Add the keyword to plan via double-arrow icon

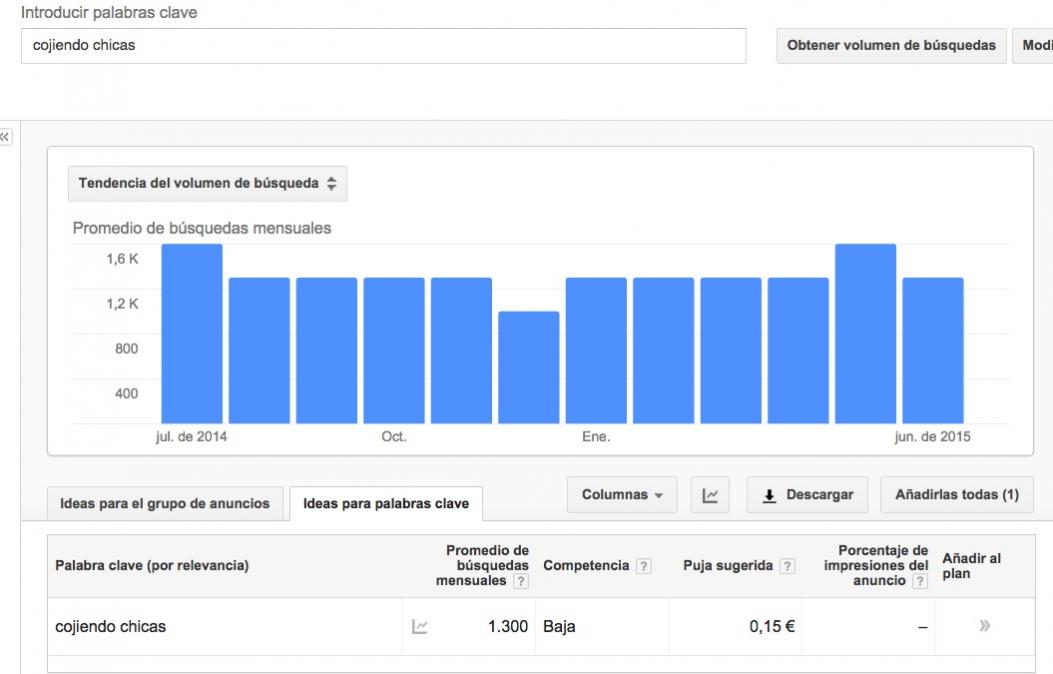pyautogui.click(x=983, y=626)
